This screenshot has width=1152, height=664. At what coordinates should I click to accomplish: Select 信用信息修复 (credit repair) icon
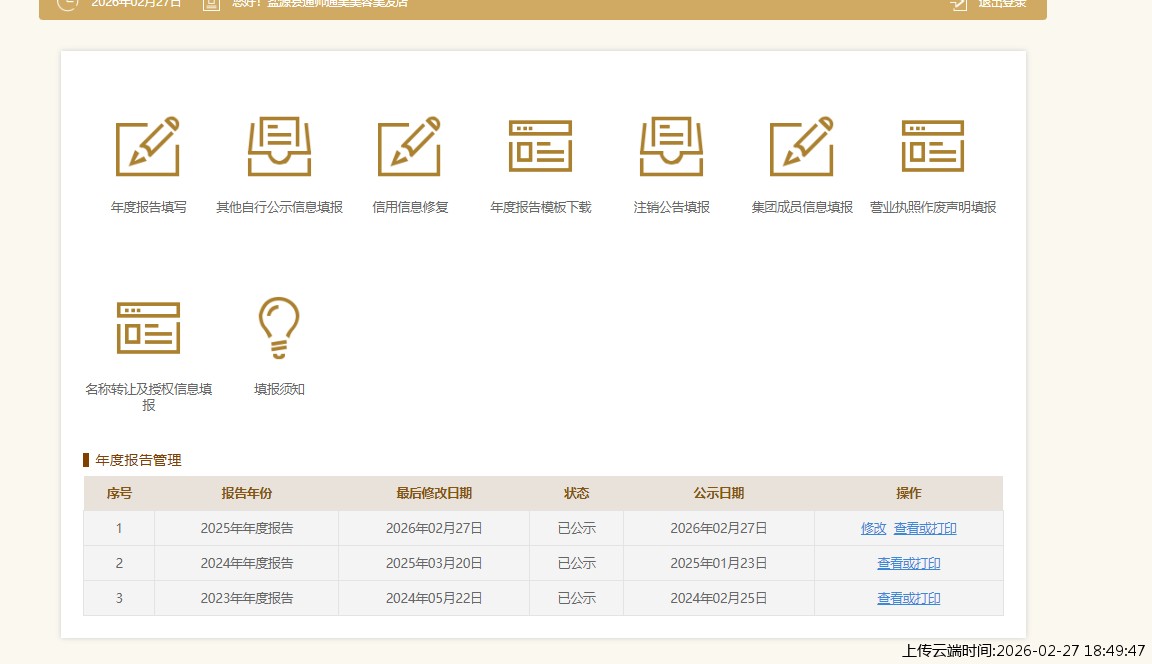[409, 146]
